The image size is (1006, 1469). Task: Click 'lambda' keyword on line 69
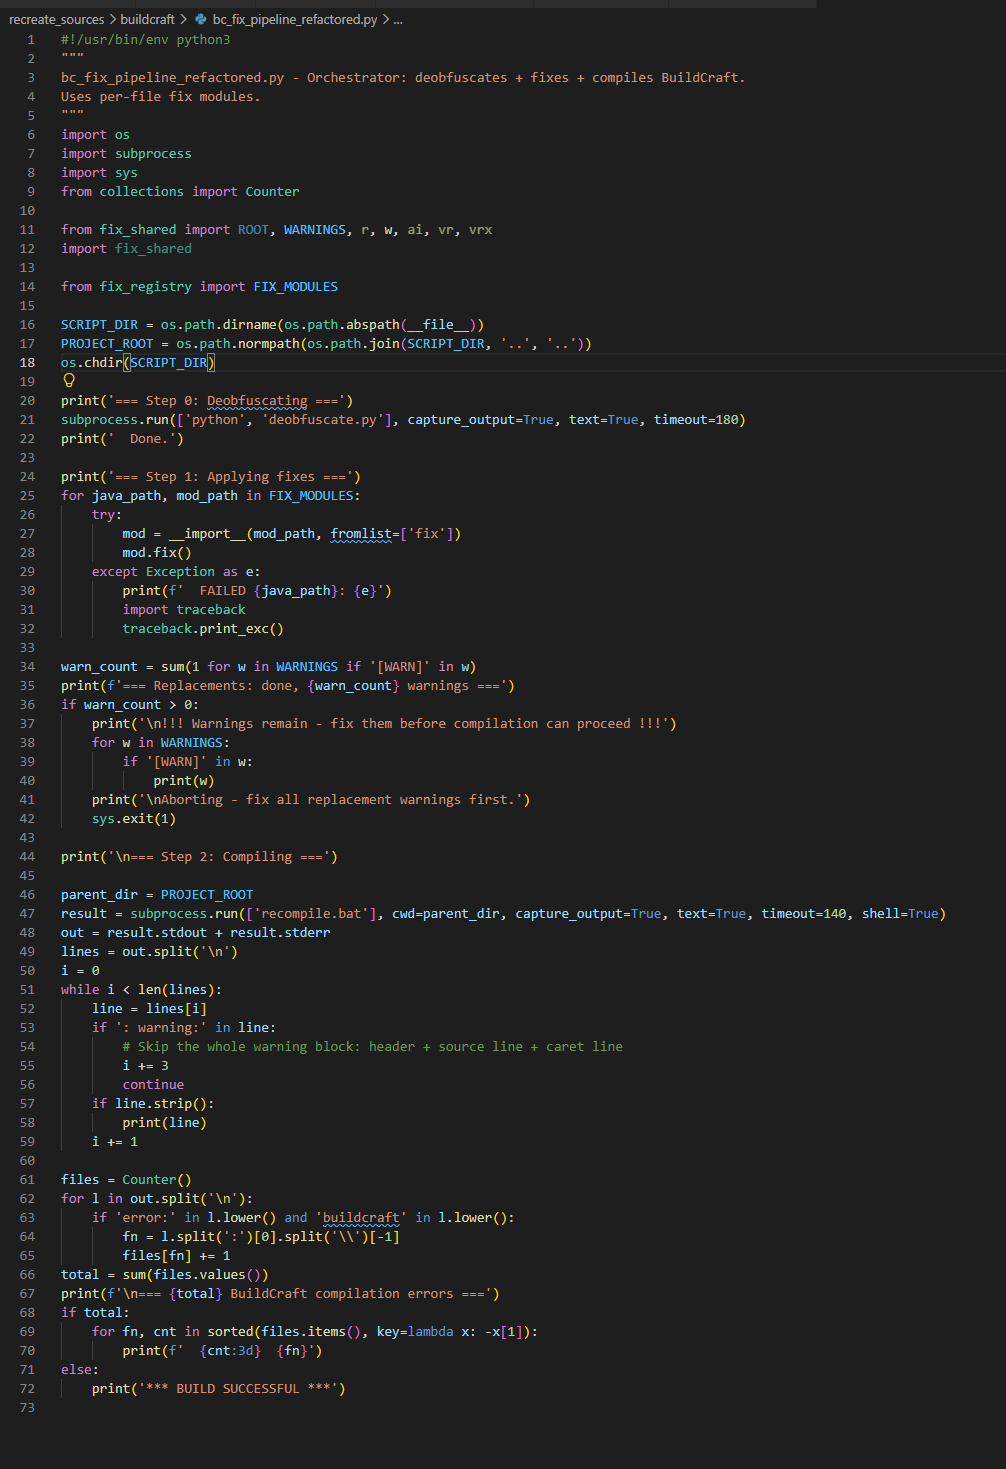pyautogui.click(x=430, y=1332)
